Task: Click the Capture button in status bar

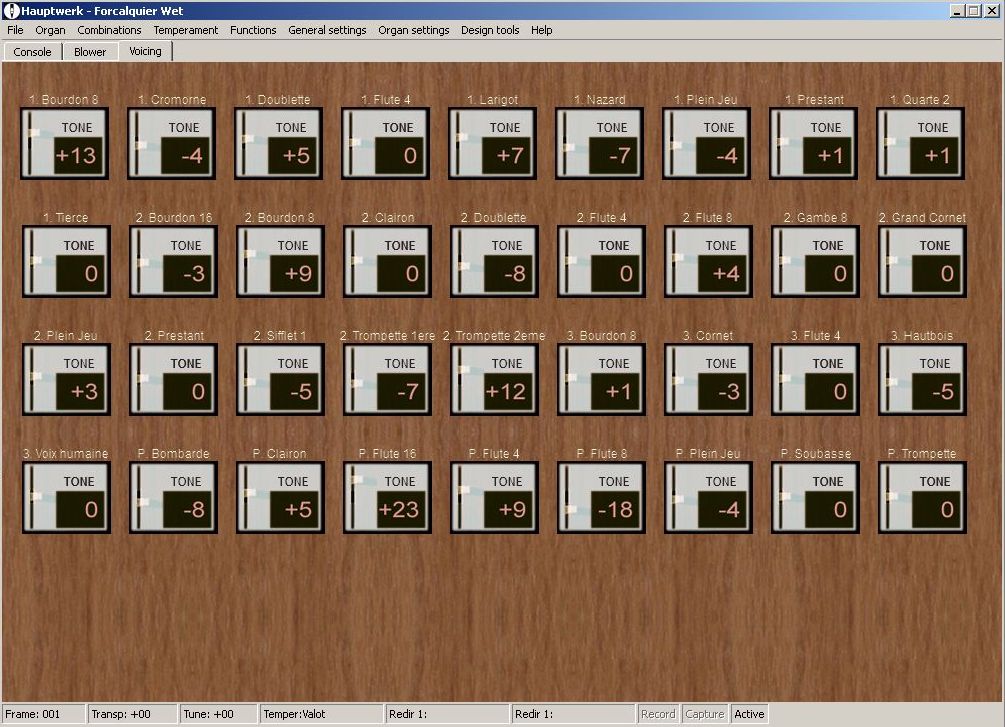Action: pyautogui.click(x=704, y=714)
